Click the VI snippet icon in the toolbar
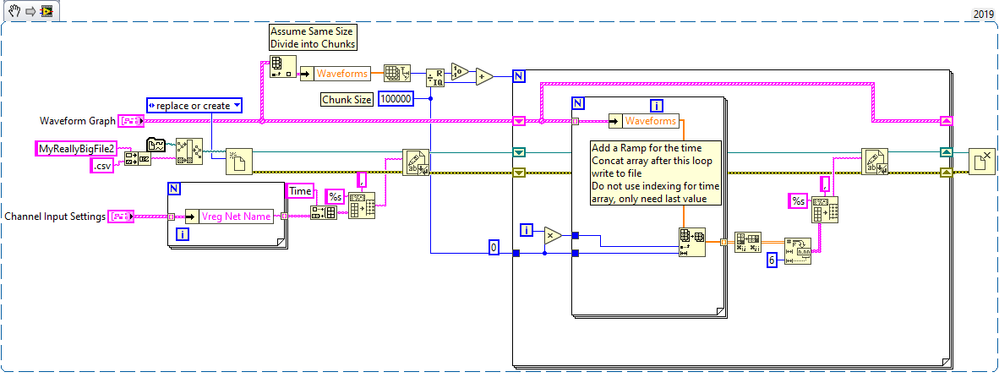Viewport: 999px width, 373px height. click(46, 10)
